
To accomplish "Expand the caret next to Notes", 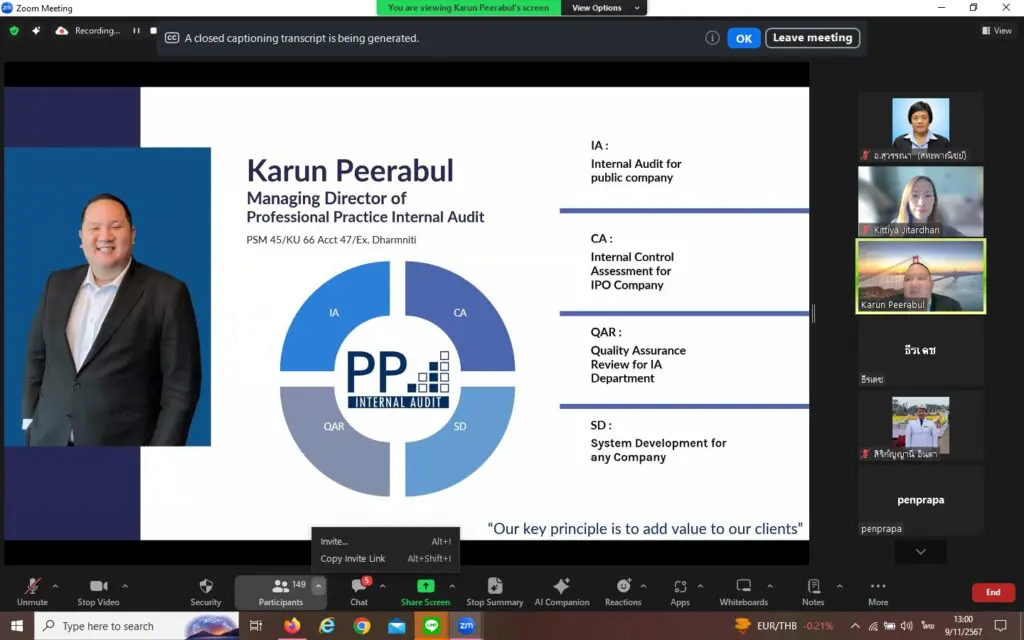I will (840, 586).
